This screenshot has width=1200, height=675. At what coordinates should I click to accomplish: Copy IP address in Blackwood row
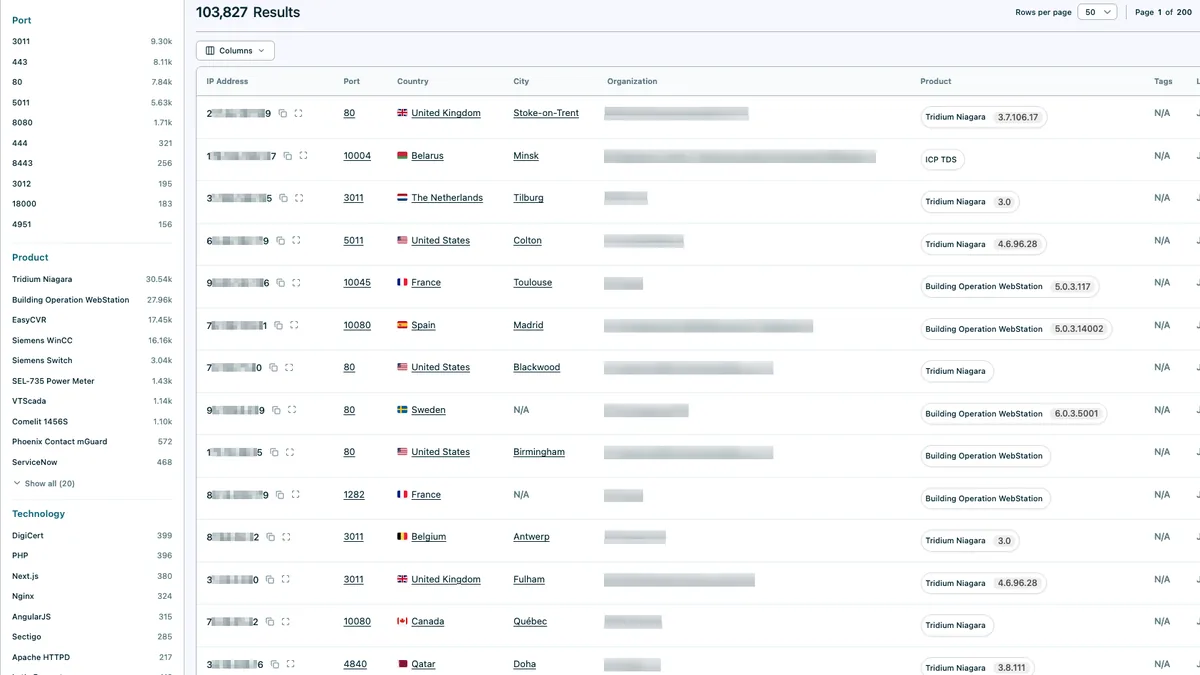coord(274,368)
